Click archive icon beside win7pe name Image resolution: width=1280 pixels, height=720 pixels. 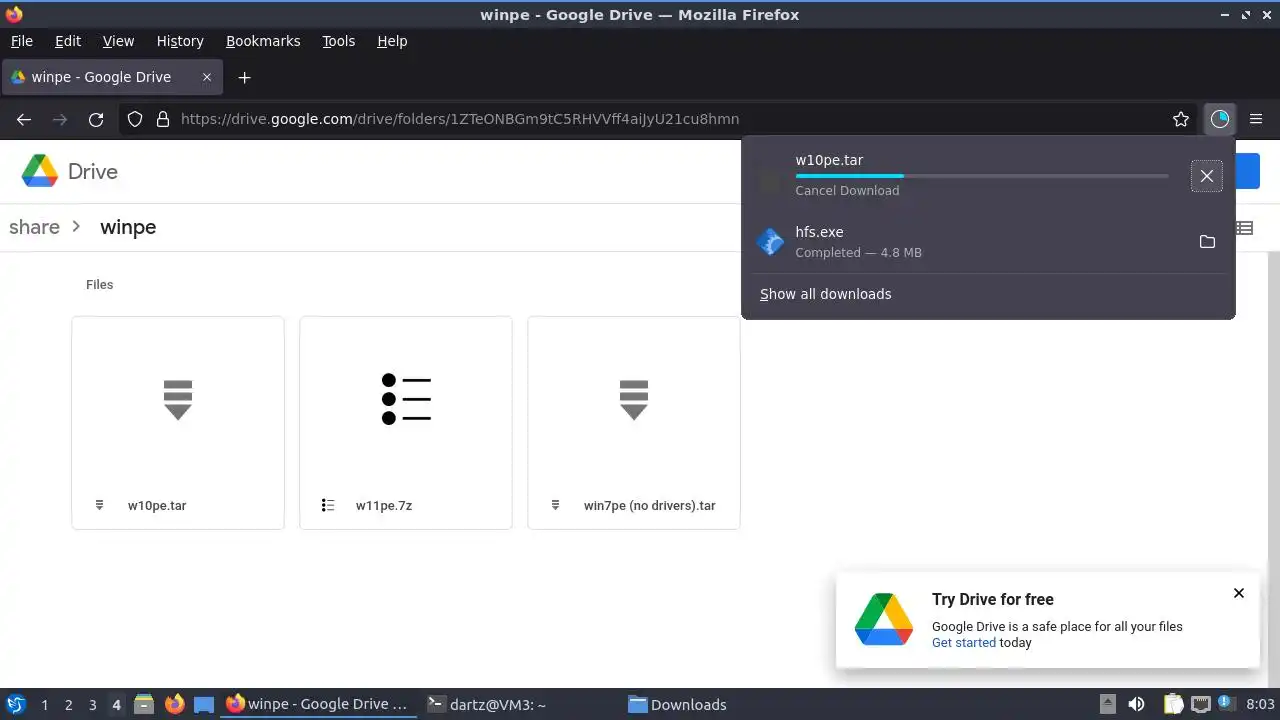point(555,505)
